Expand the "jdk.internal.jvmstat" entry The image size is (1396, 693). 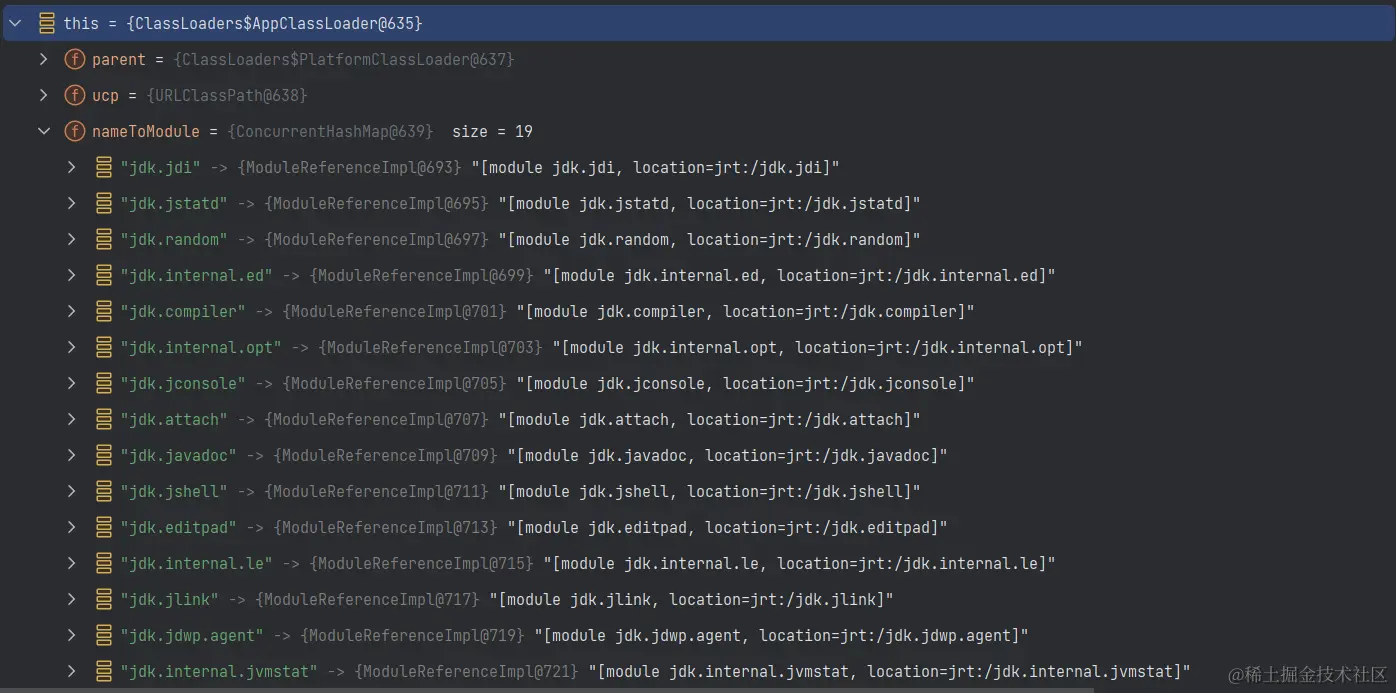(x=71, y=671)
